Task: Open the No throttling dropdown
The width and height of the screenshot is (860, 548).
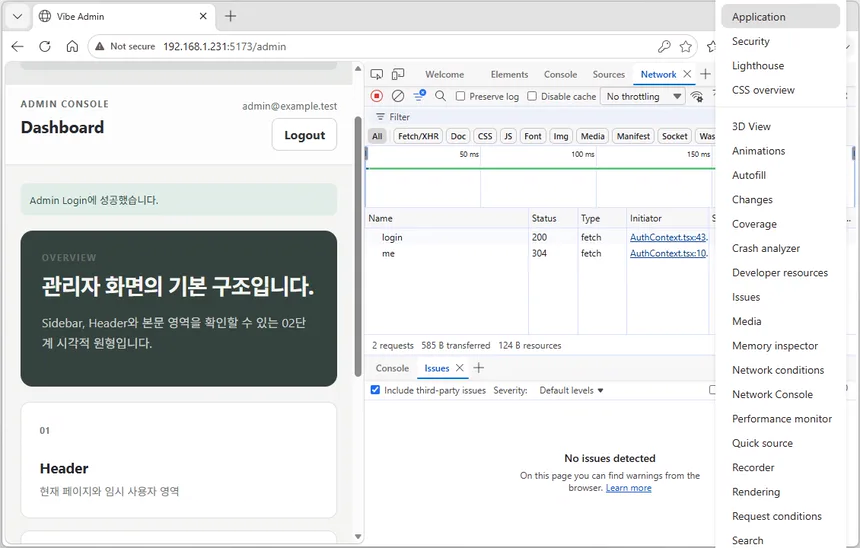Action: coord(643,97)
